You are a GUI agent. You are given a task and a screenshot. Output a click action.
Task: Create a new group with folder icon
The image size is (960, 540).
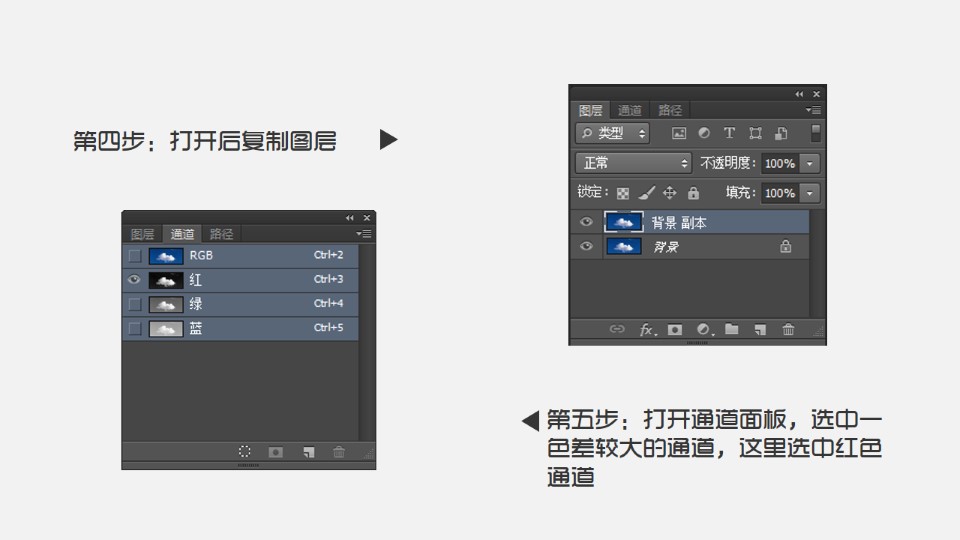pyautogui.click(x=731, y=329)
